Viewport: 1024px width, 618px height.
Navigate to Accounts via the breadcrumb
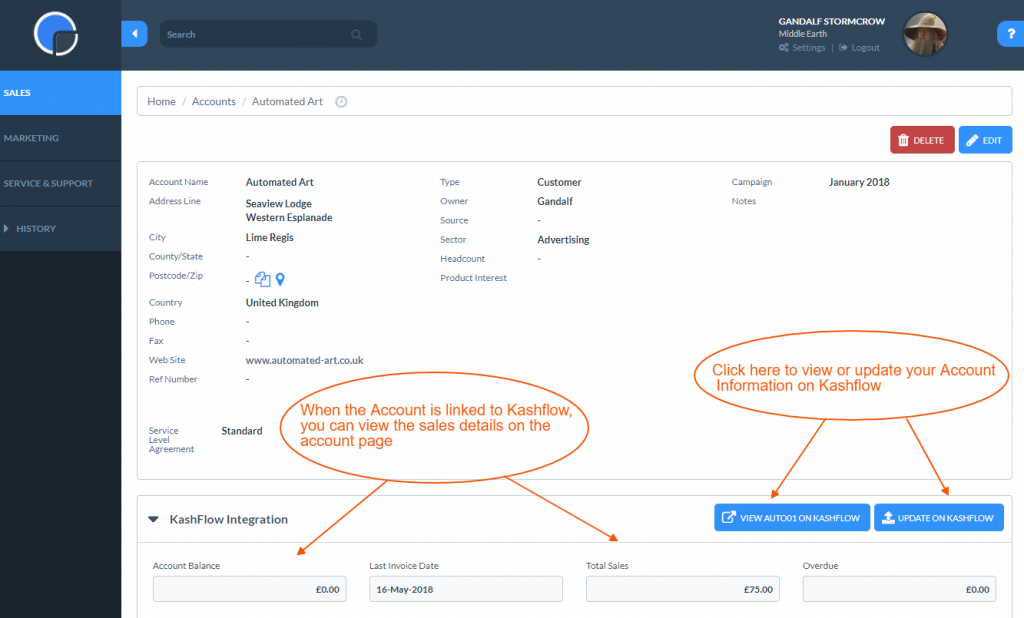click(213, 101)
